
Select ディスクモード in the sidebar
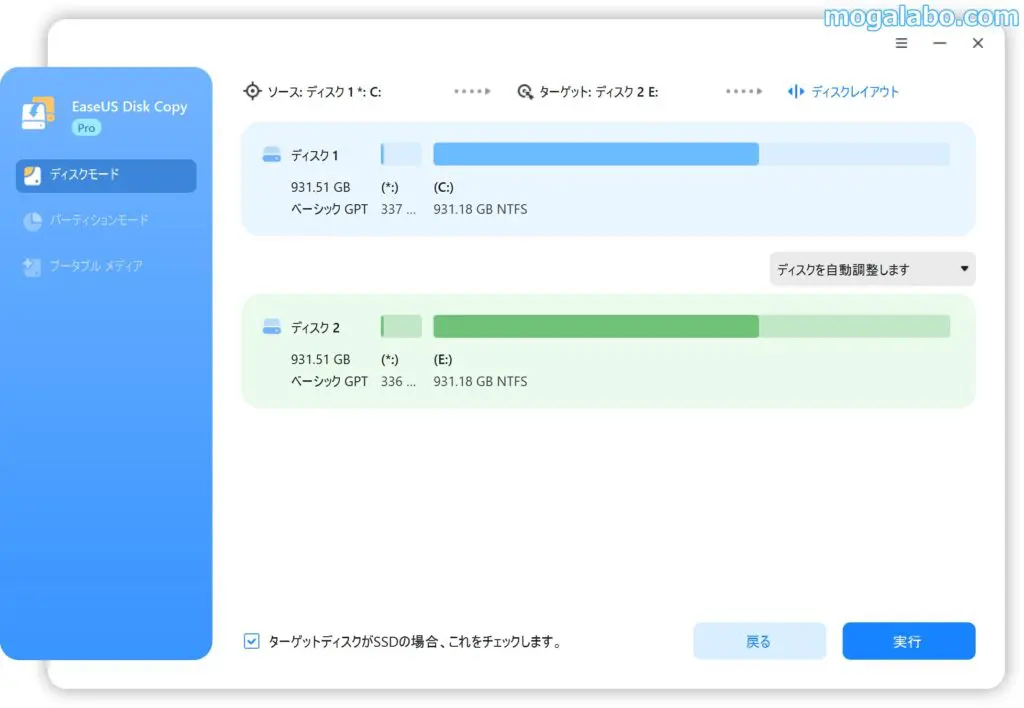coord(106,176)
